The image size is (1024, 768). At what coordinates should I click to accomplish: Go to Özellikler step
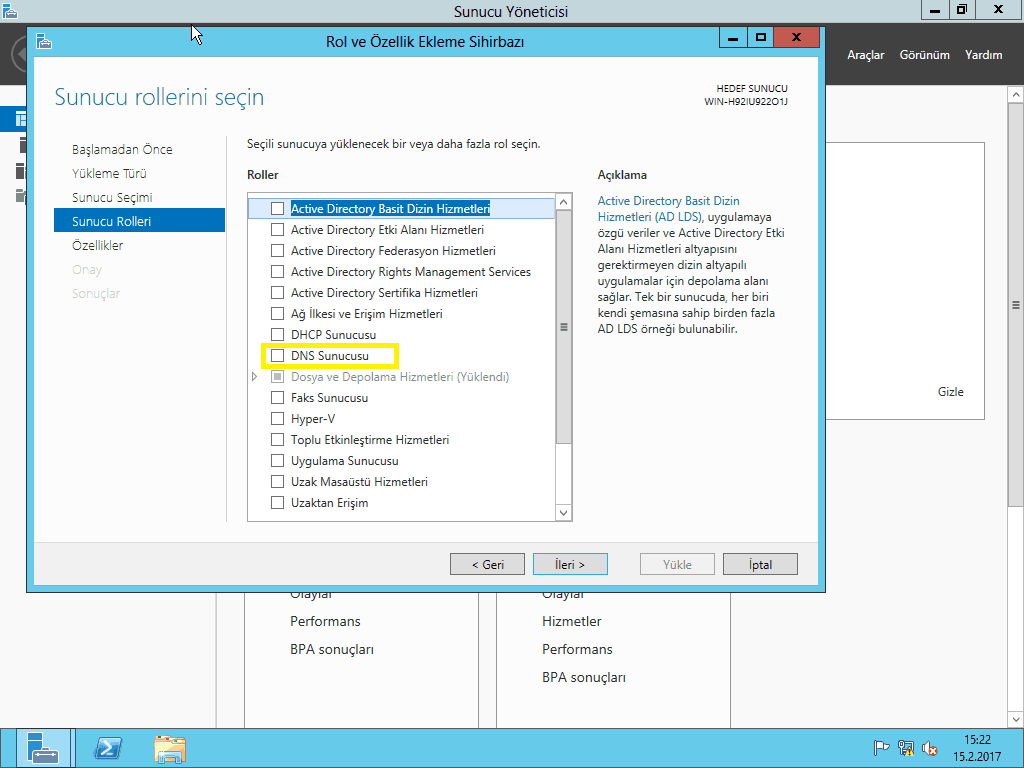[x=98, y=246]
